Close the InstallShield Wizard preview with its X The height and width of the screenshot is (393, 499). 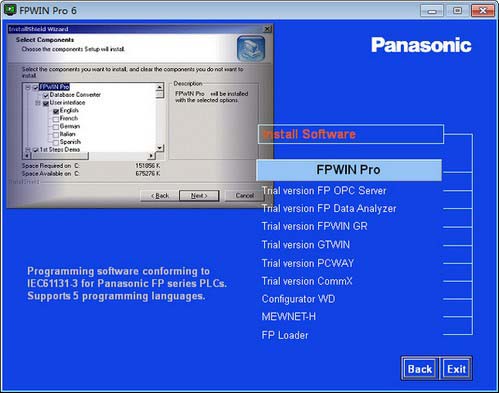pyautogui.click(x=267, y=29)
